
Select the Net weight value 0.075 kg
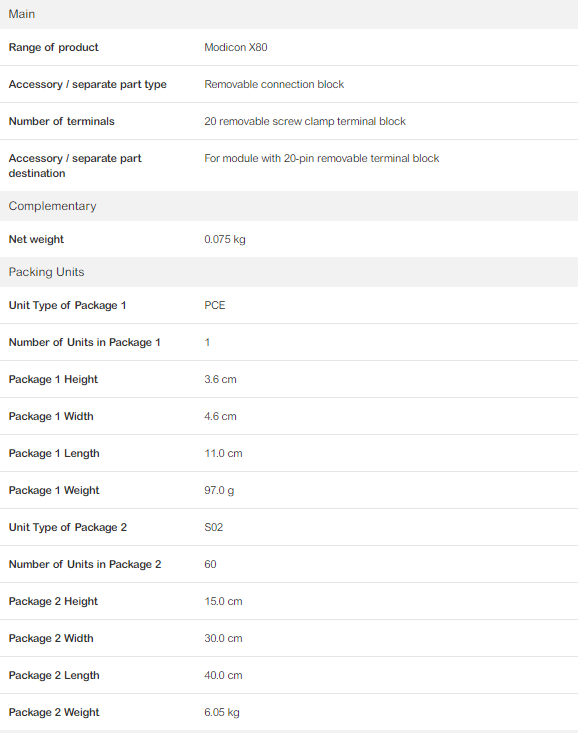point(224,239)
